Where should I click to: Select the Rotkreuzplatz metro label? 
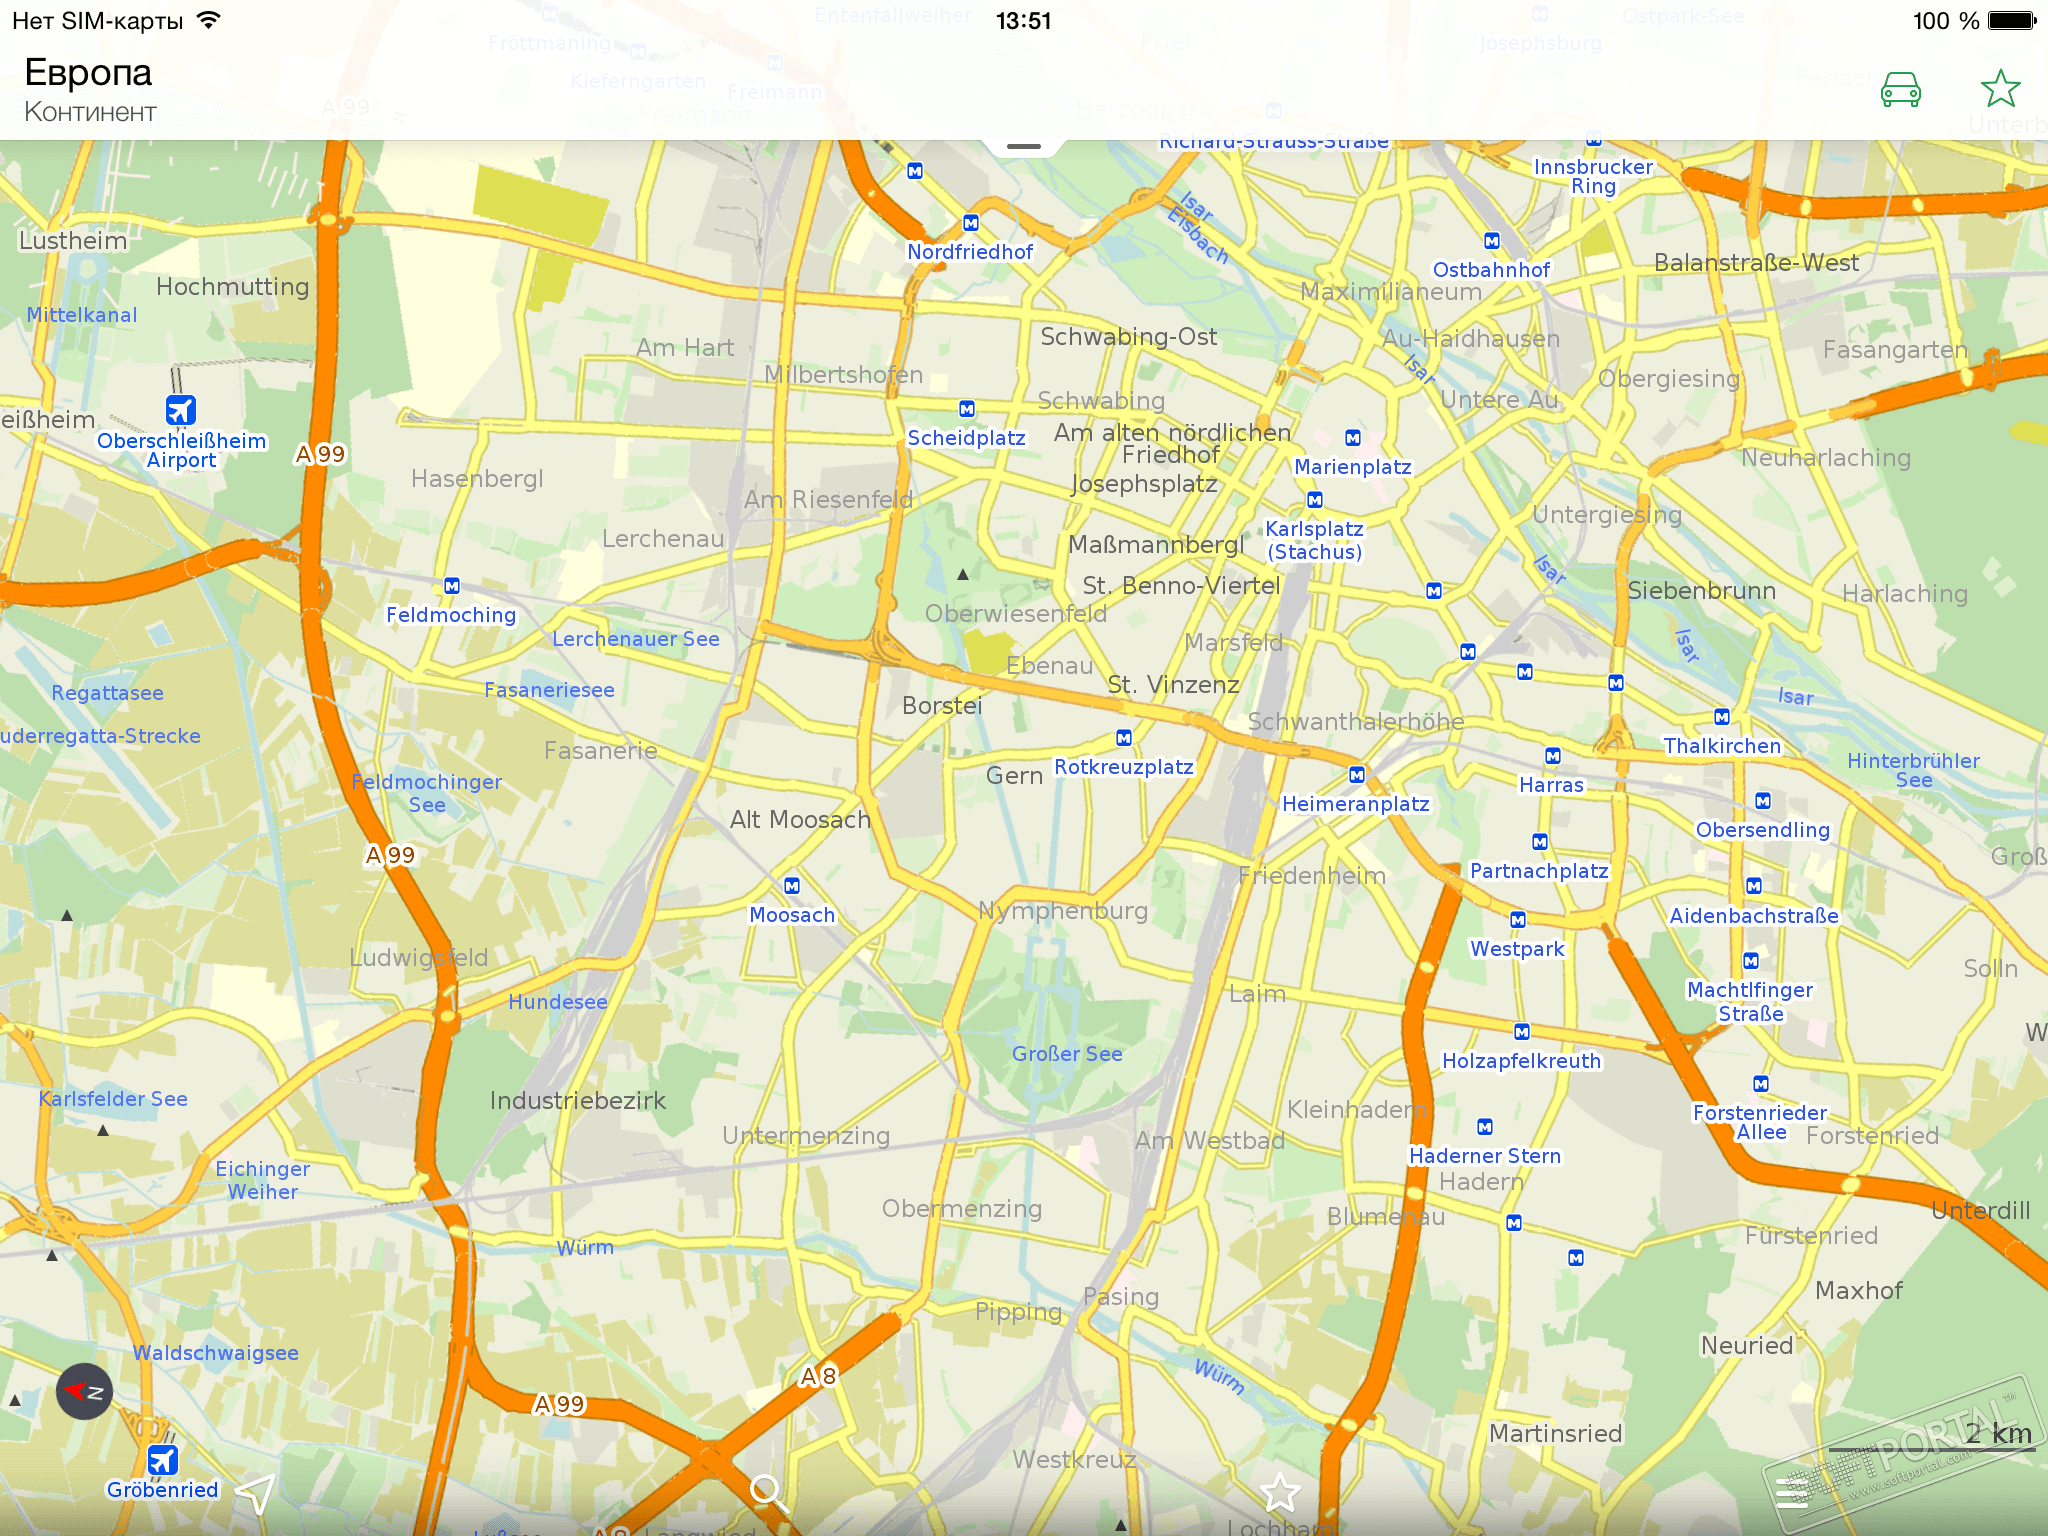pyautogui.click(x=1124, y=767)
